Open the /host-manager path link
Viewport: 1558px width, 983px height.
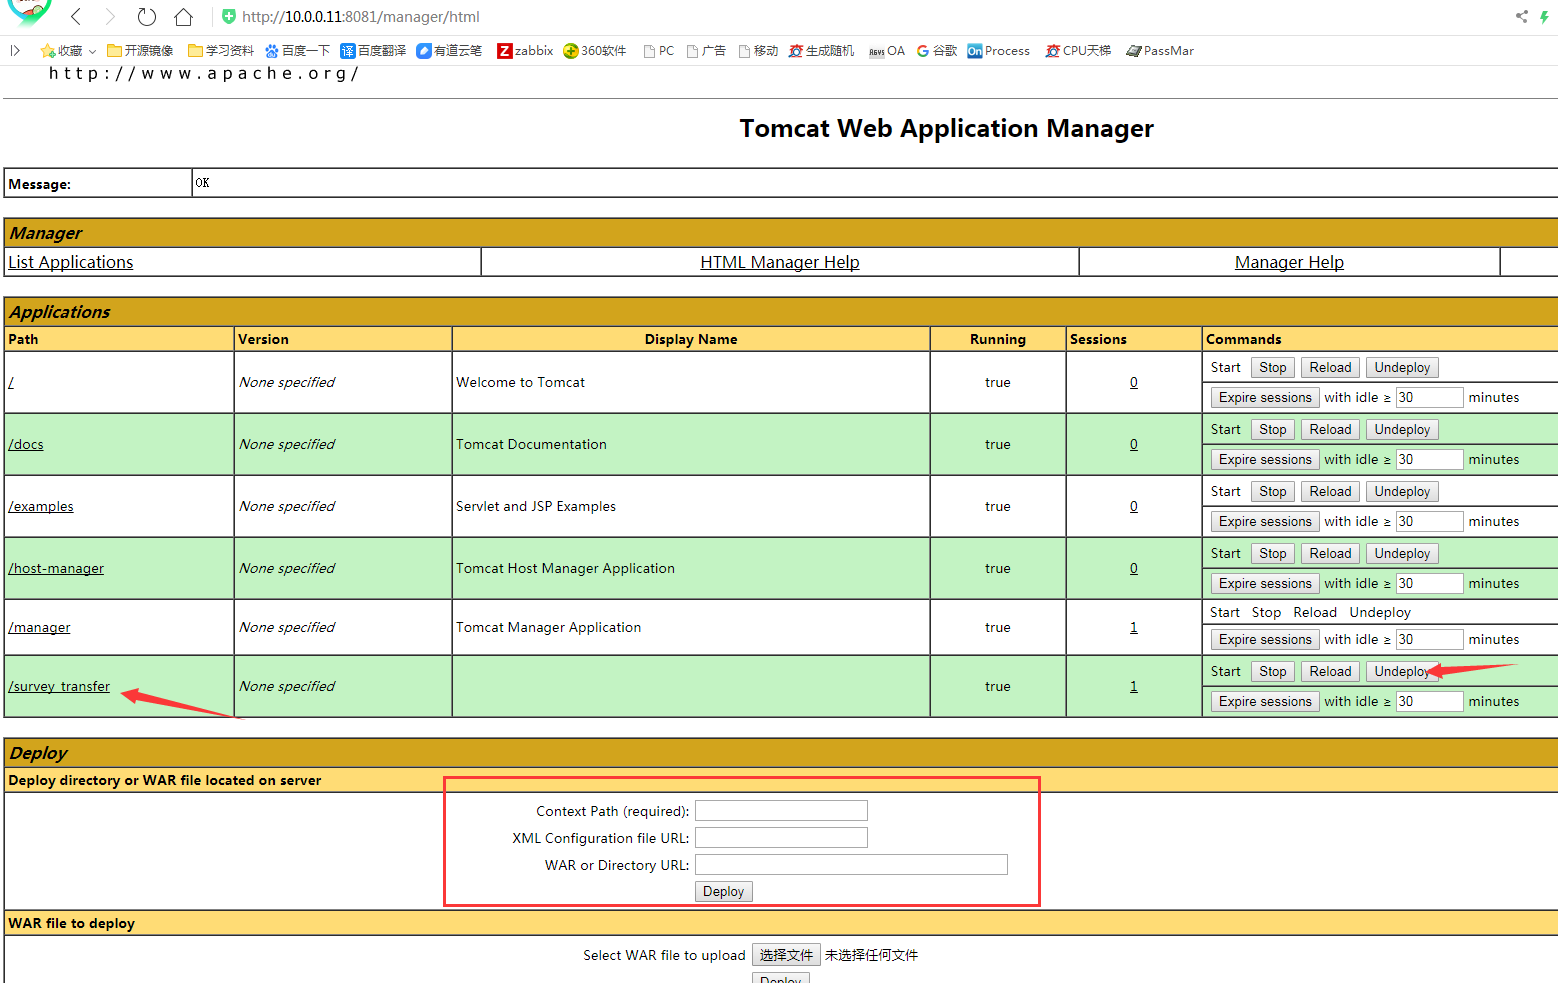tap(56, 568)
